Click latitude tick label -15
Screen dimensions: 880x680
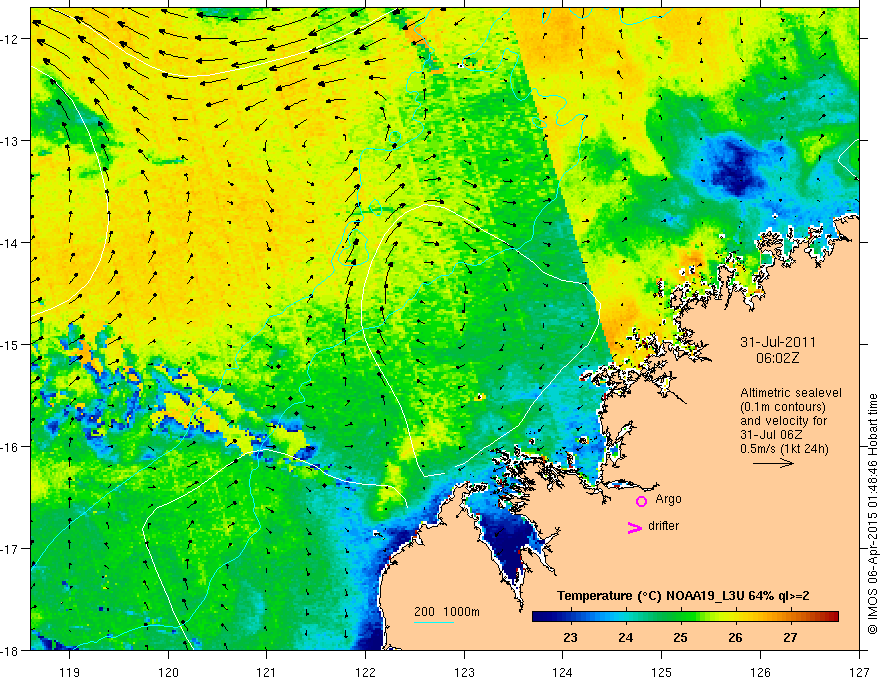[x=10, y=344]
